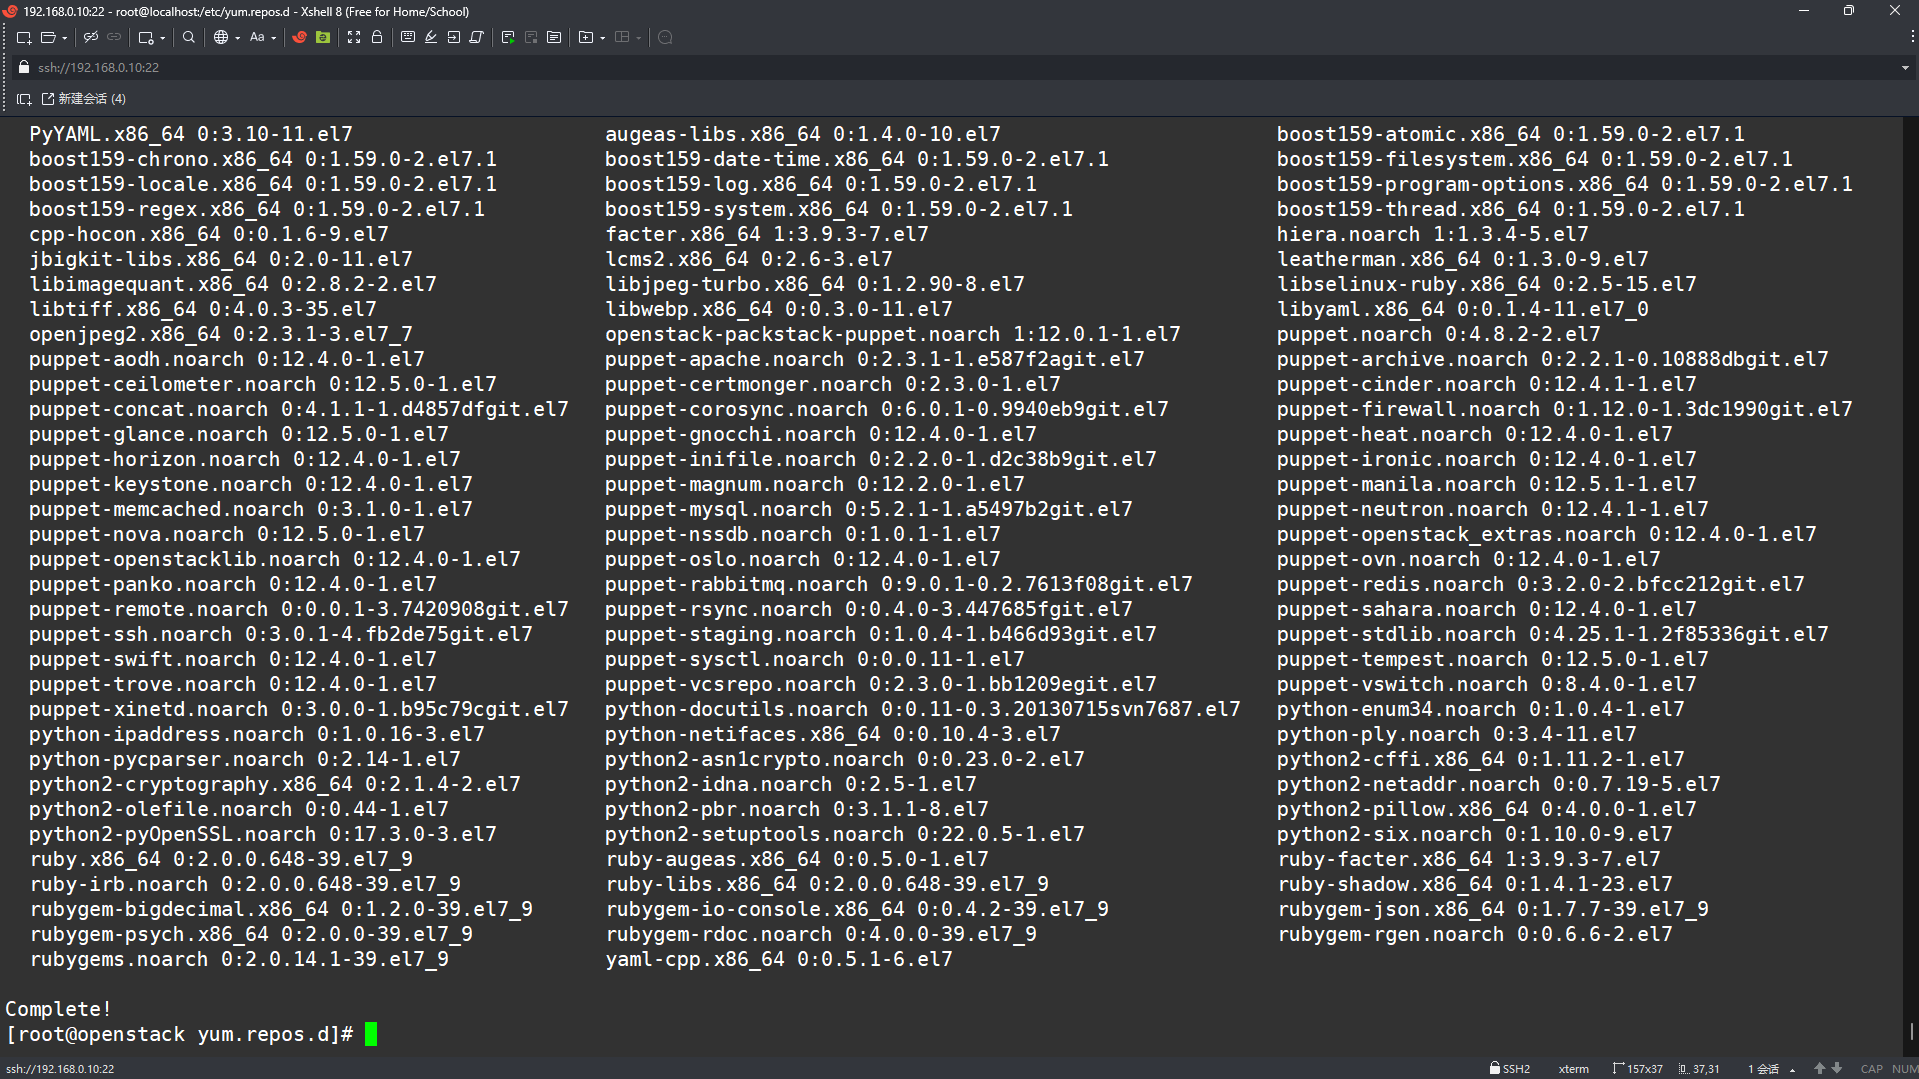
Task: Open the session properties icon
Action: pyautogui.click(x=146, y=37)
